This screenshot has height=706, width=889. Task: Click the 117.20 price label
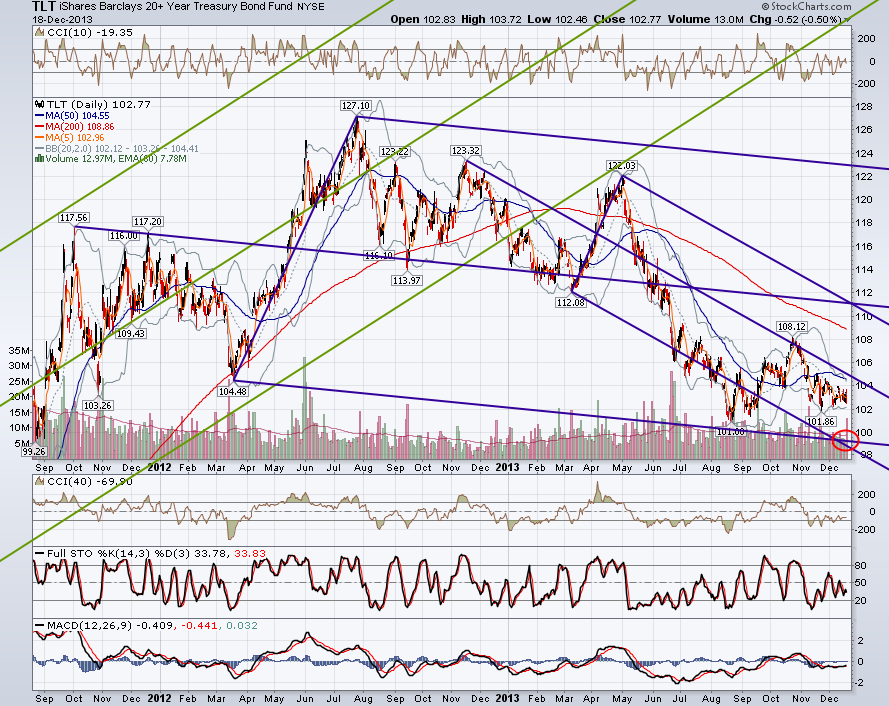pos(147,221)
